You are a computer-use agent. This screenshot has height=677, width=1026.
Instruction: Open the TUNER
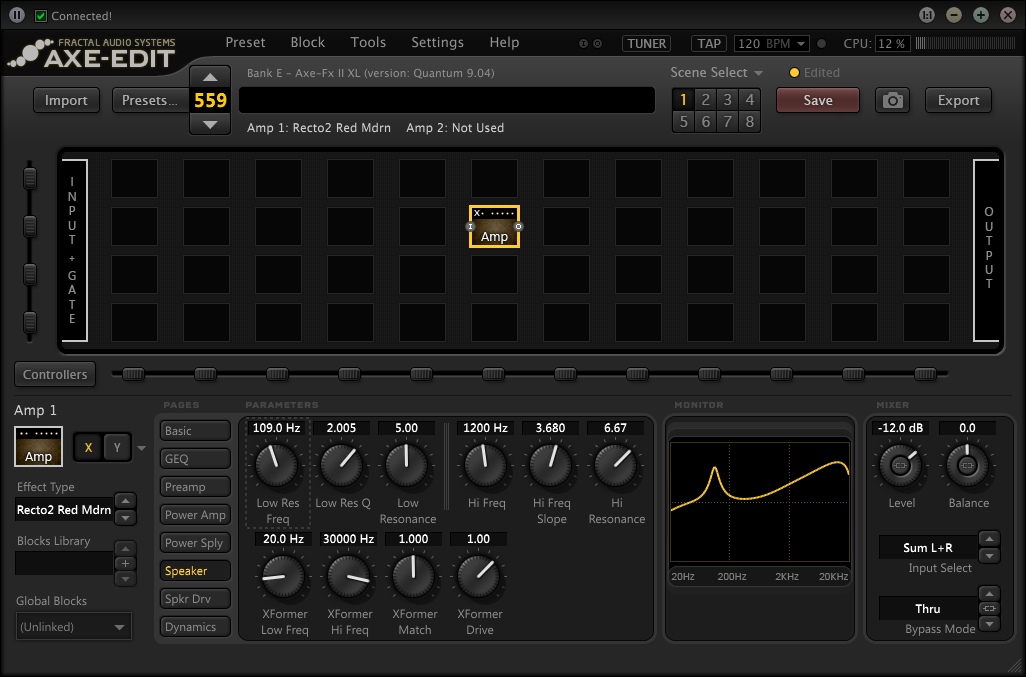click(646, 44)
